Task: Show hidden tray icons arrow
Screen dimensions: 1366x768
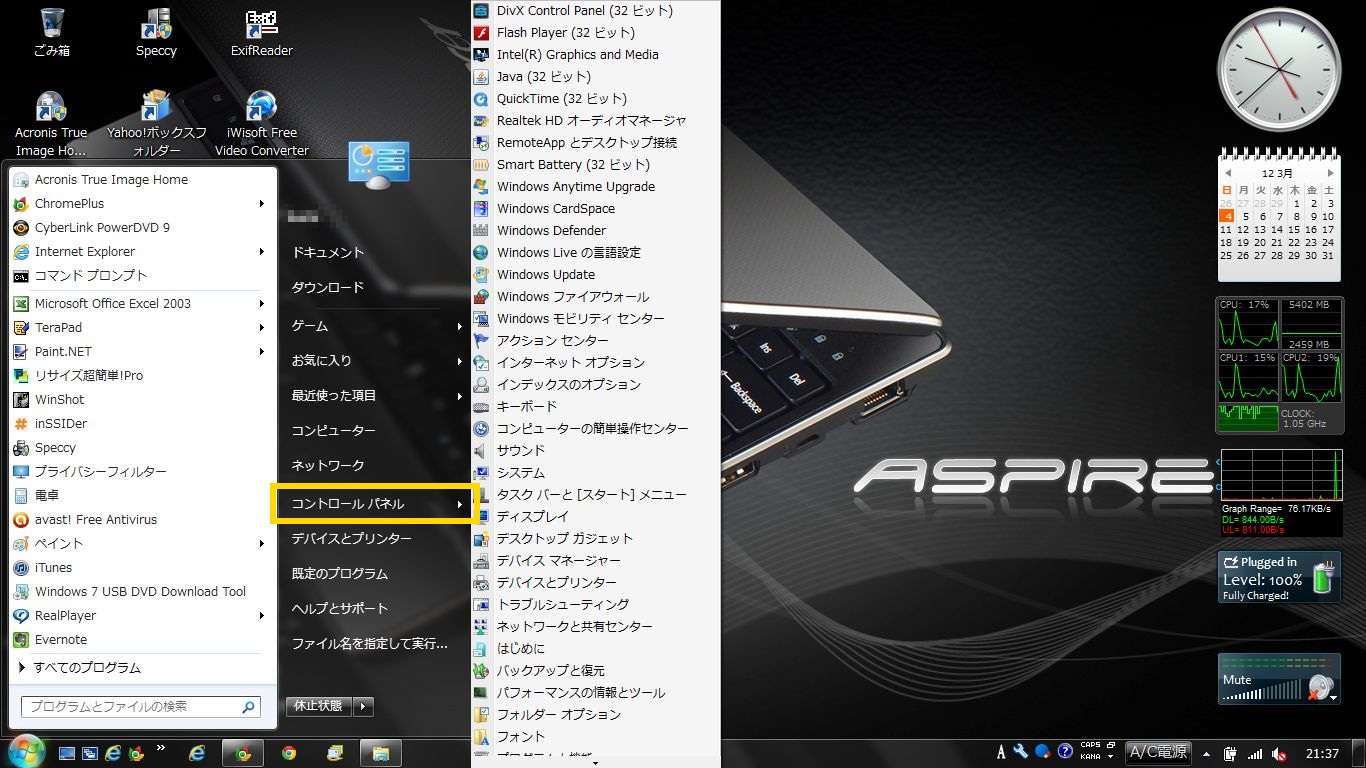Action: pyautogui.click(x=1206, y=753)
